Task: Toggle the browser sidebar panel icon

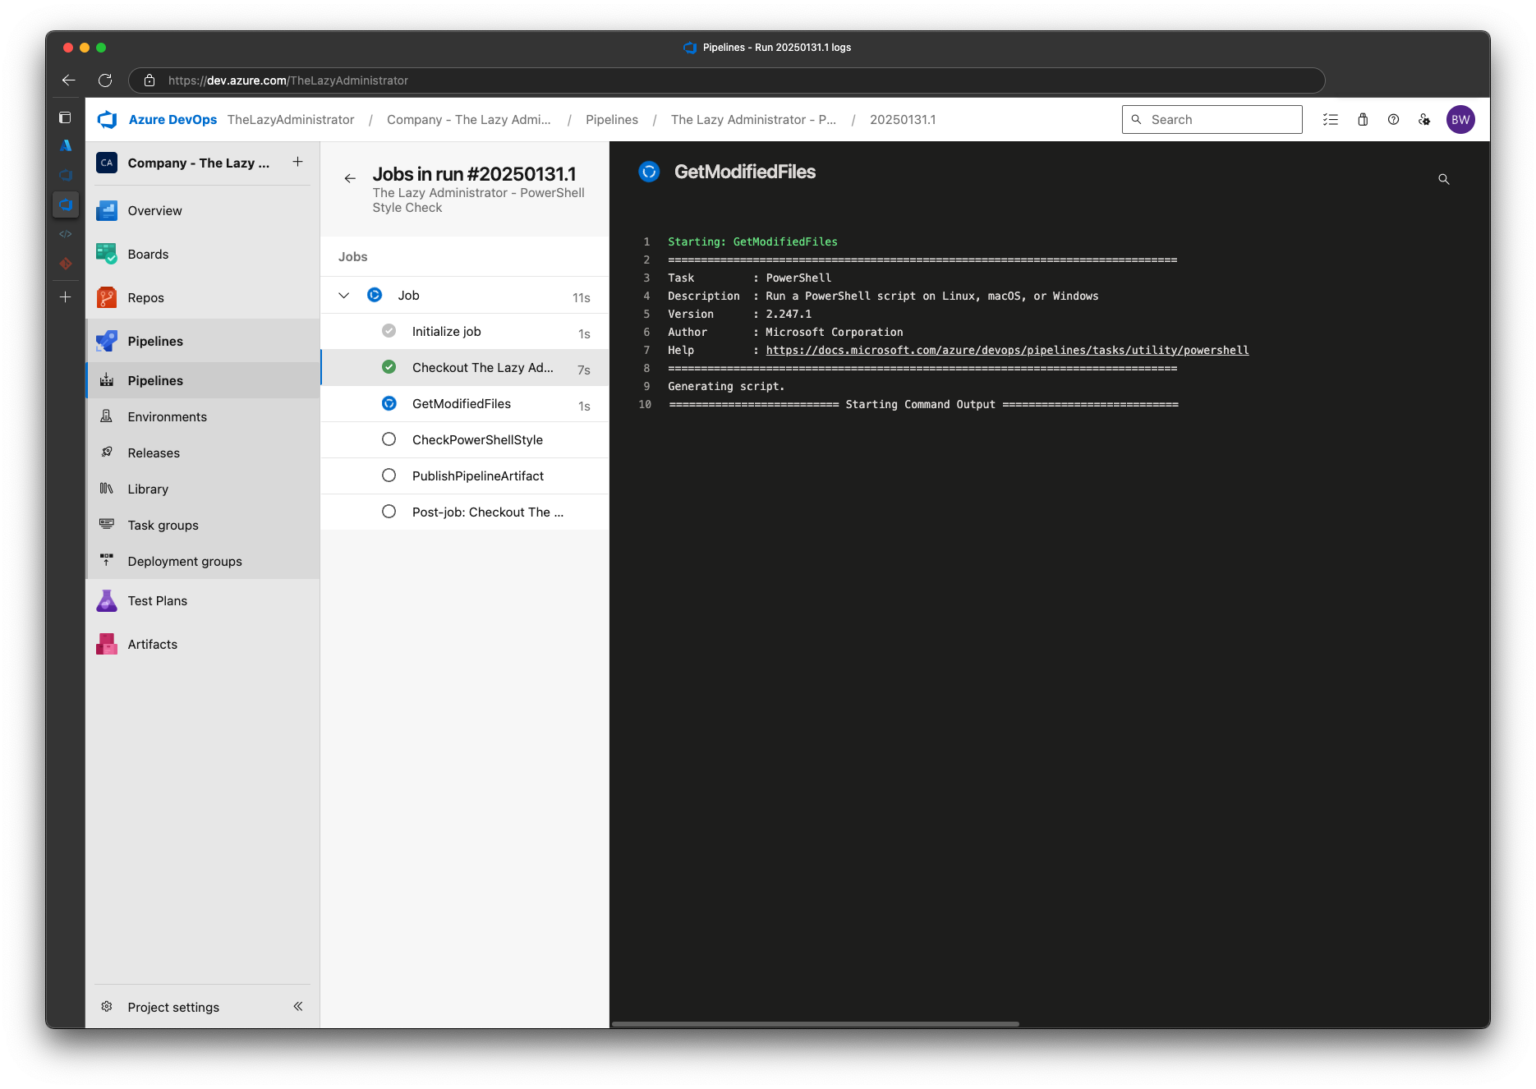Action: tap(65, 118)
